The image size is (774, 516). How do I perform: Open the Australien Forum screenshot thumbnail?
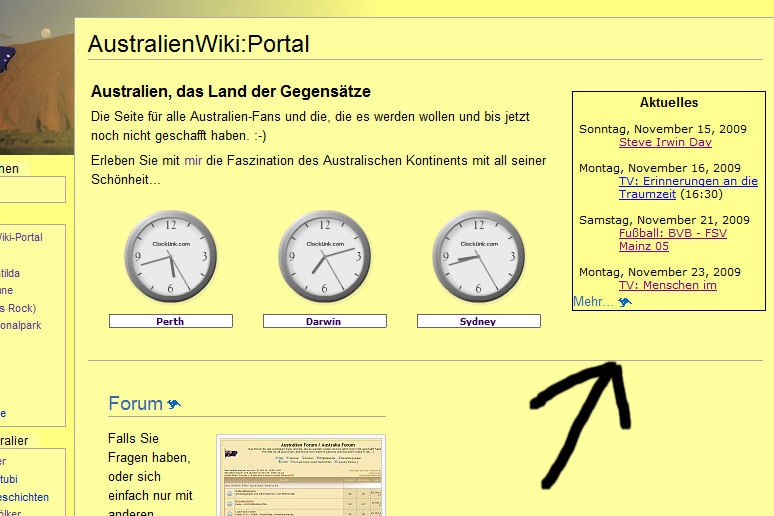click(300, 475)
